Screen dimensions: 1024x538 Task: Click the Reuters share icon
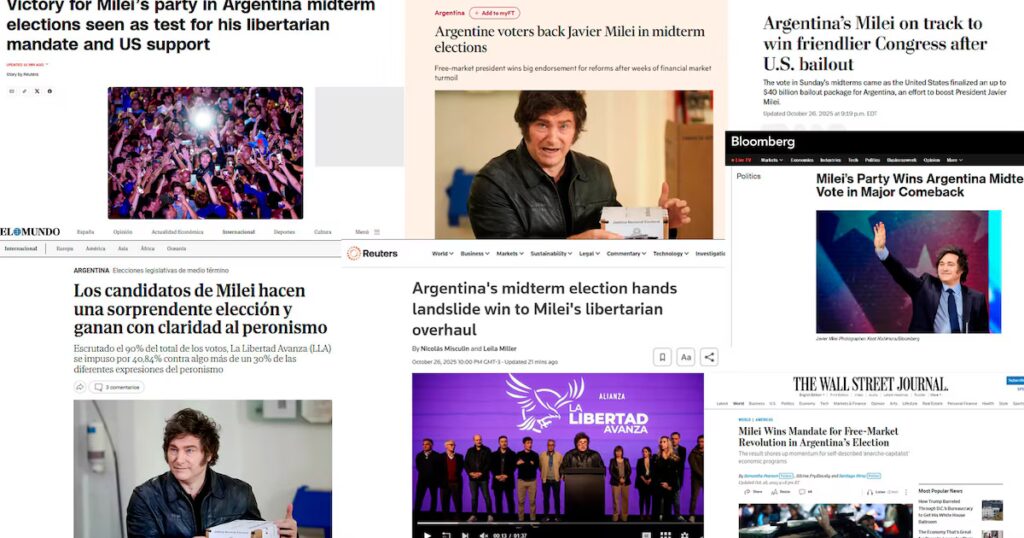coord(709,357)
